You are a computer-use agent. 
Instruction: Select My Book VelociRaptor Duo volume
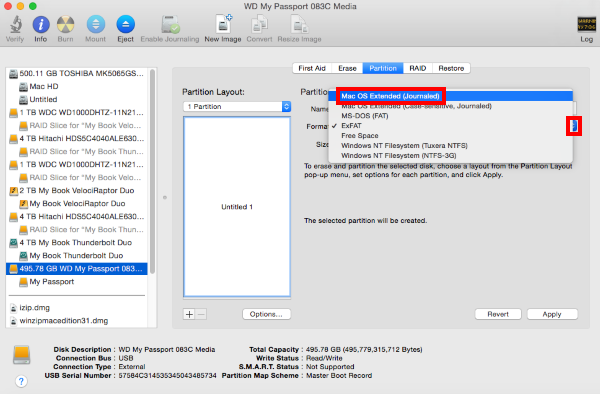pyautogui.click(x=77, y=204)
